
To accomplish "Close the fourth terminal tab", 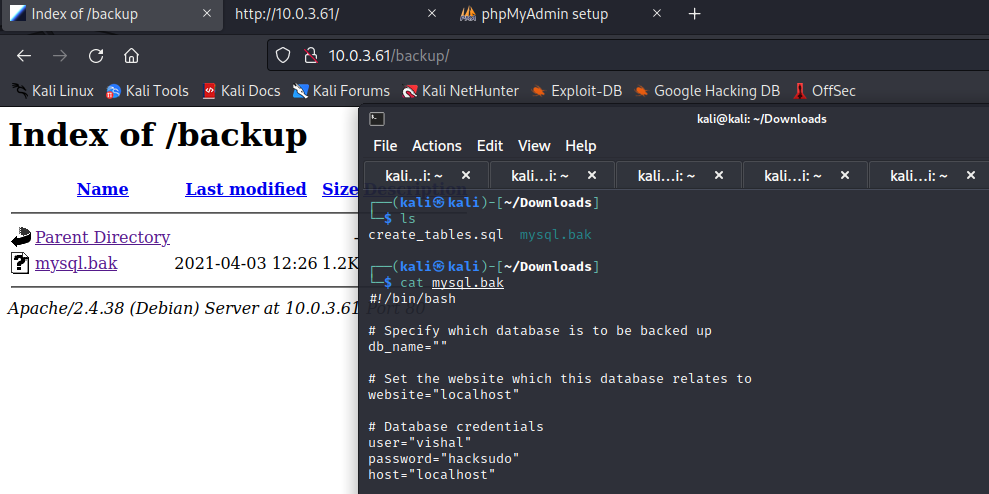I will pyautogui.click(x=845, y=175).
